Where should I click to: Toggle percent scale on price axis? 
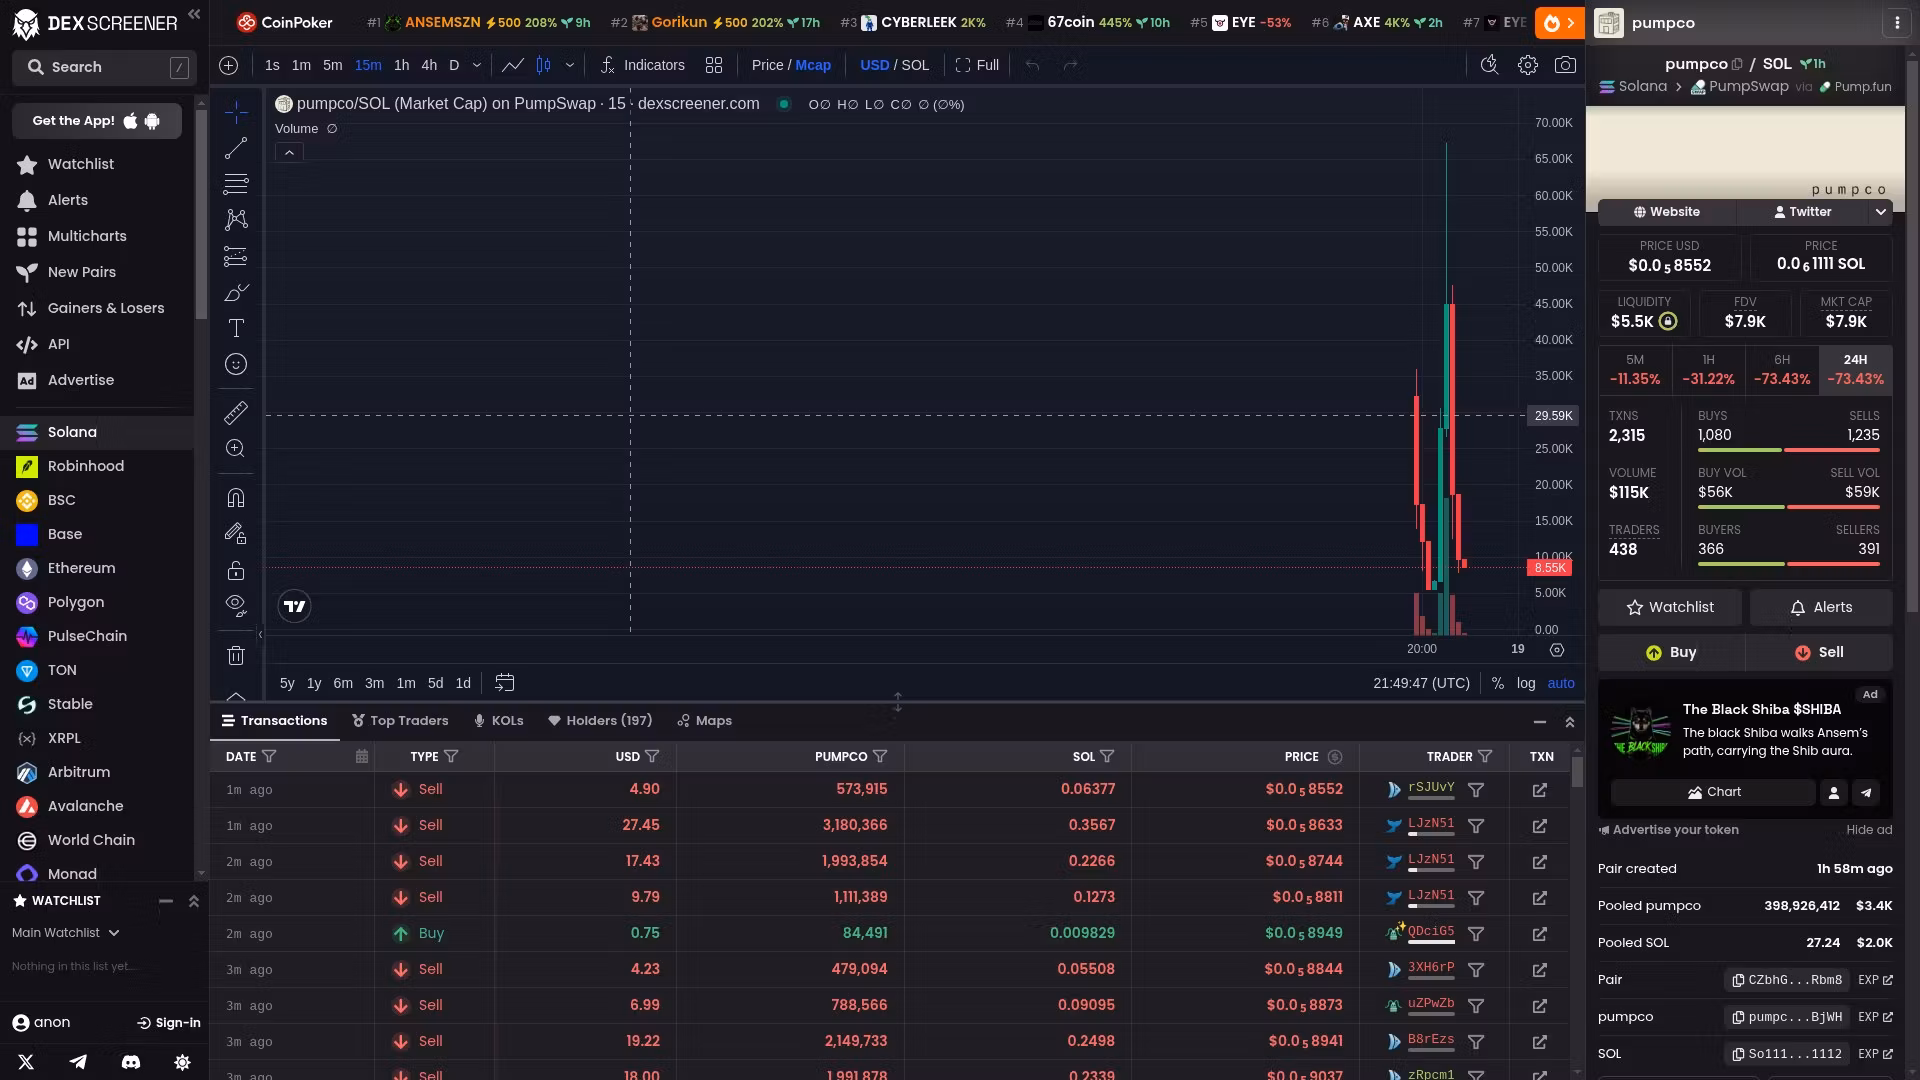click(x=1497, y=683)
